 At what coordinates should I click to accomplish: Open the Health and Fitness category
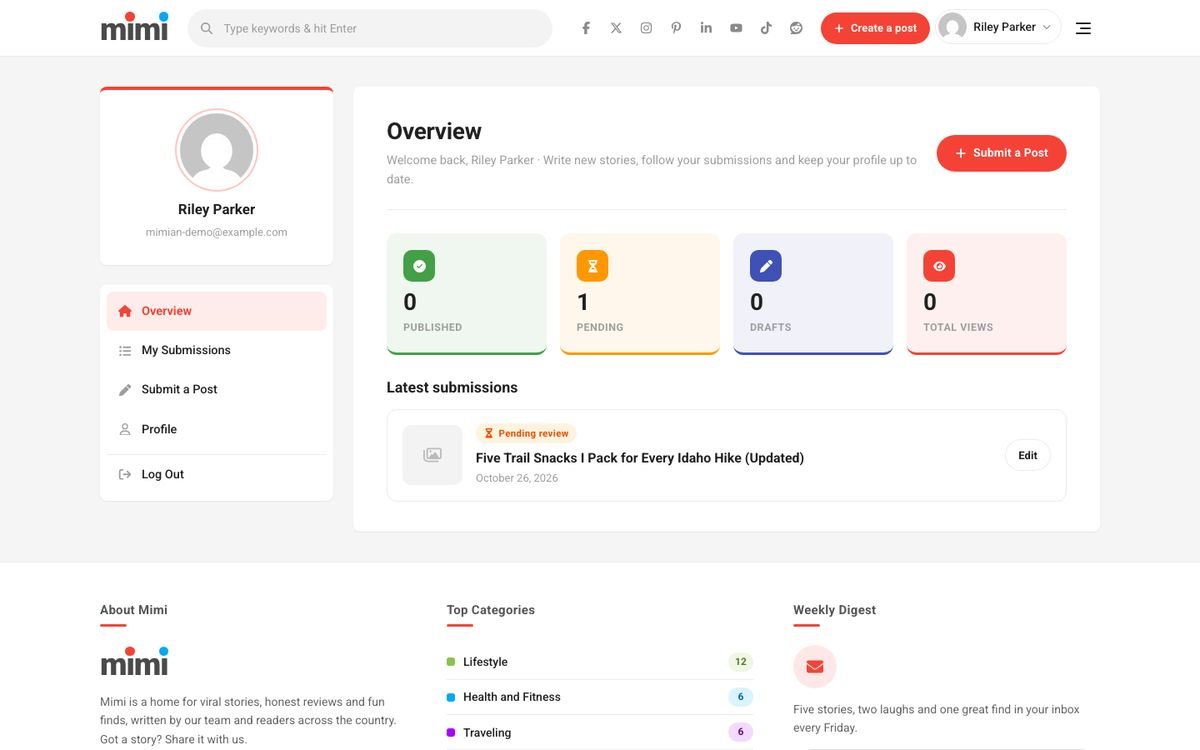[512, 697]
